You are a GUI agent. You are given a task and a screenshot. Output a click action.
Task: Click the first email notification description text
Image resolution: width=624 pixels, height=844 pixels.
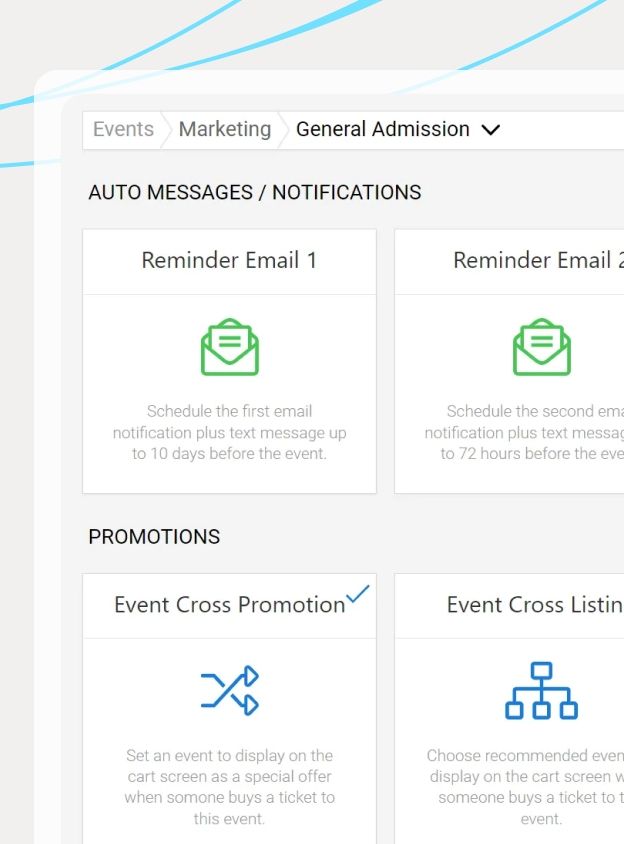229,432
